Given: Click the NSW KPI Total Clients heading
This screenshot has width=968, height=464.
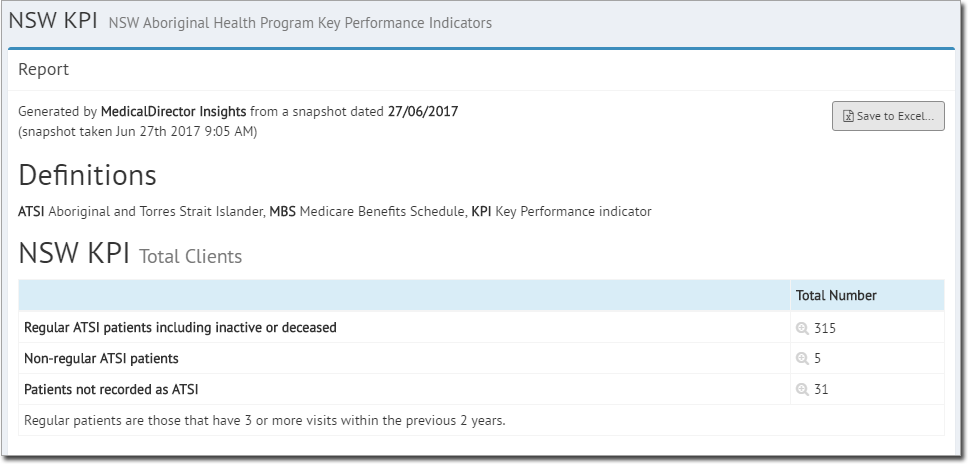Looking at the screenshot, I should pos(130,254).
